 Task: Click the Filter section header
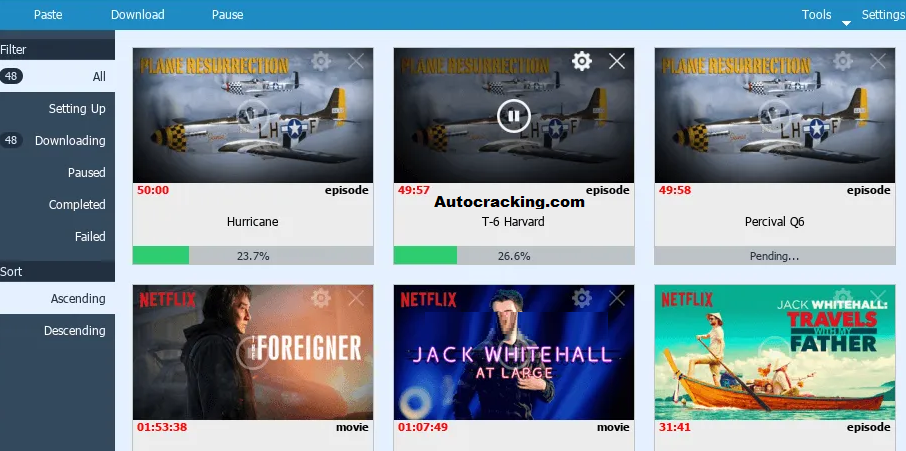tap(57, 50)
